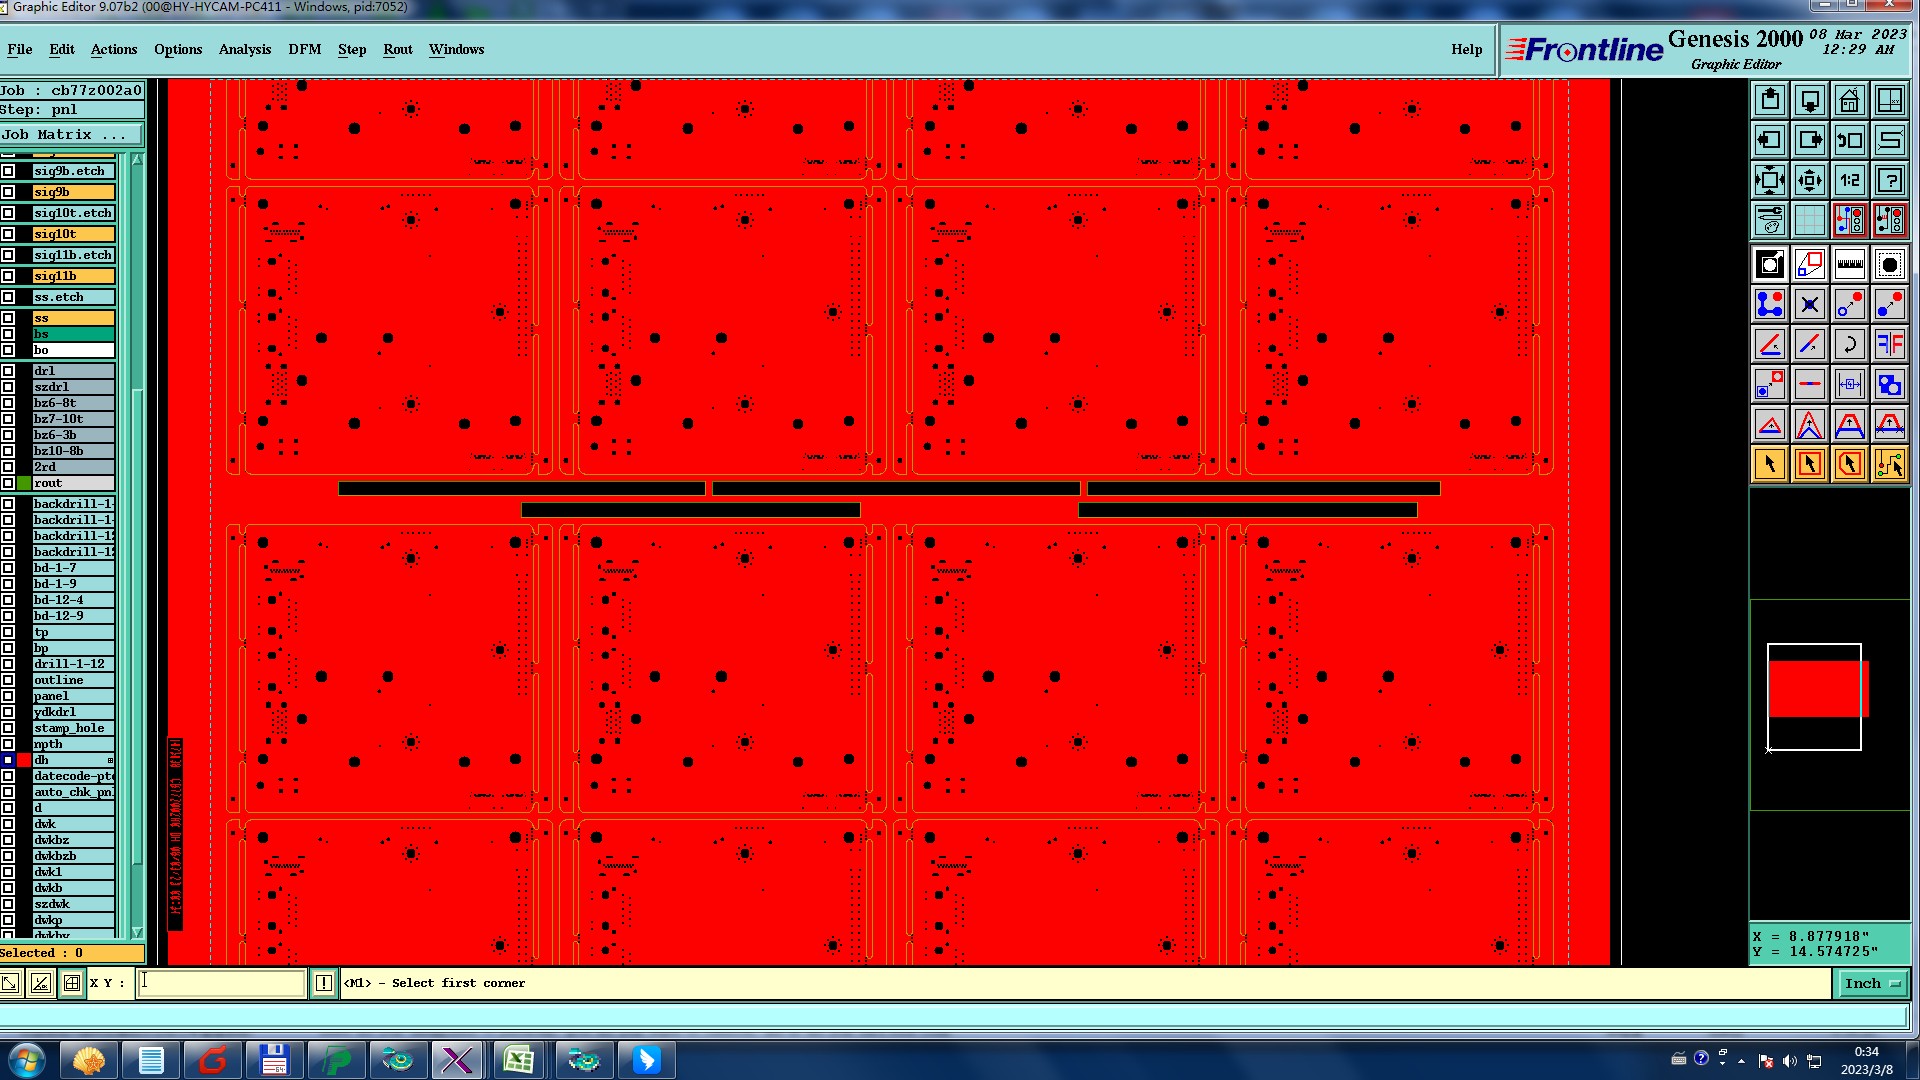This screenshot has height=1080, width=1920.
Task: Open the Job Matrix button
Action: point(71,135)
